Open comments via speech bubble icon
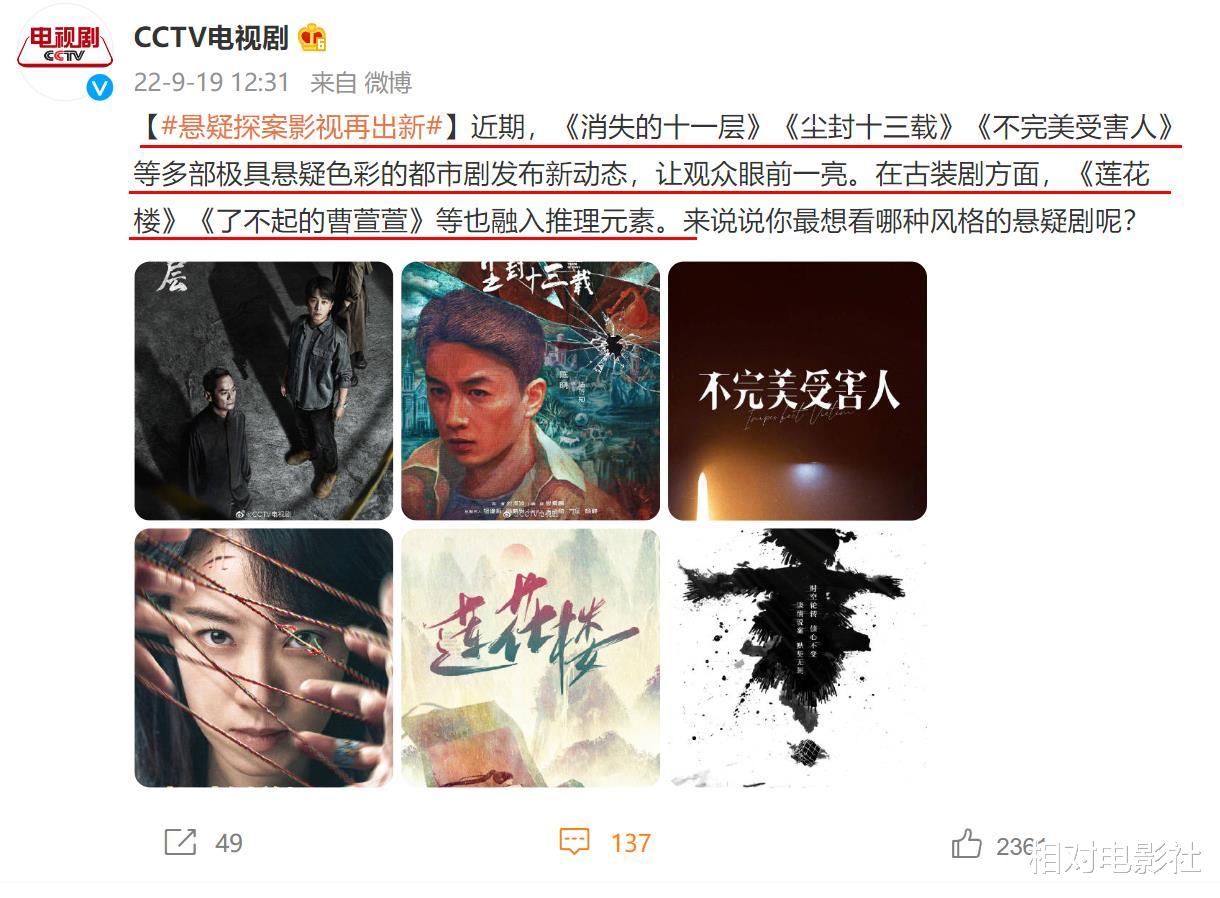The height and width of the screenshot is (898, 1220). point(574,842)
